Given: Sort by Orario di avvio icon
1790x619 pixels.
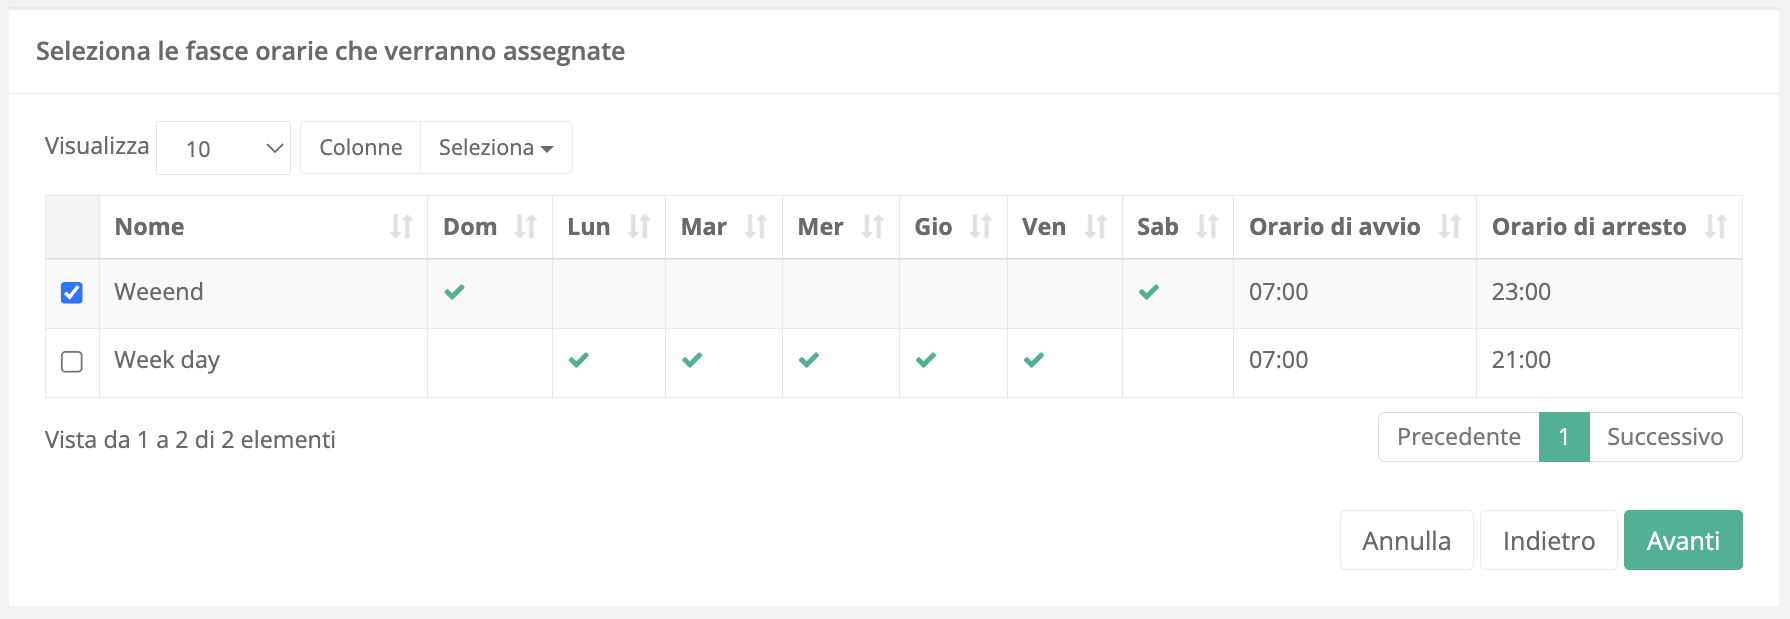Looking at the screenshot, I should tap(1450, 227).
